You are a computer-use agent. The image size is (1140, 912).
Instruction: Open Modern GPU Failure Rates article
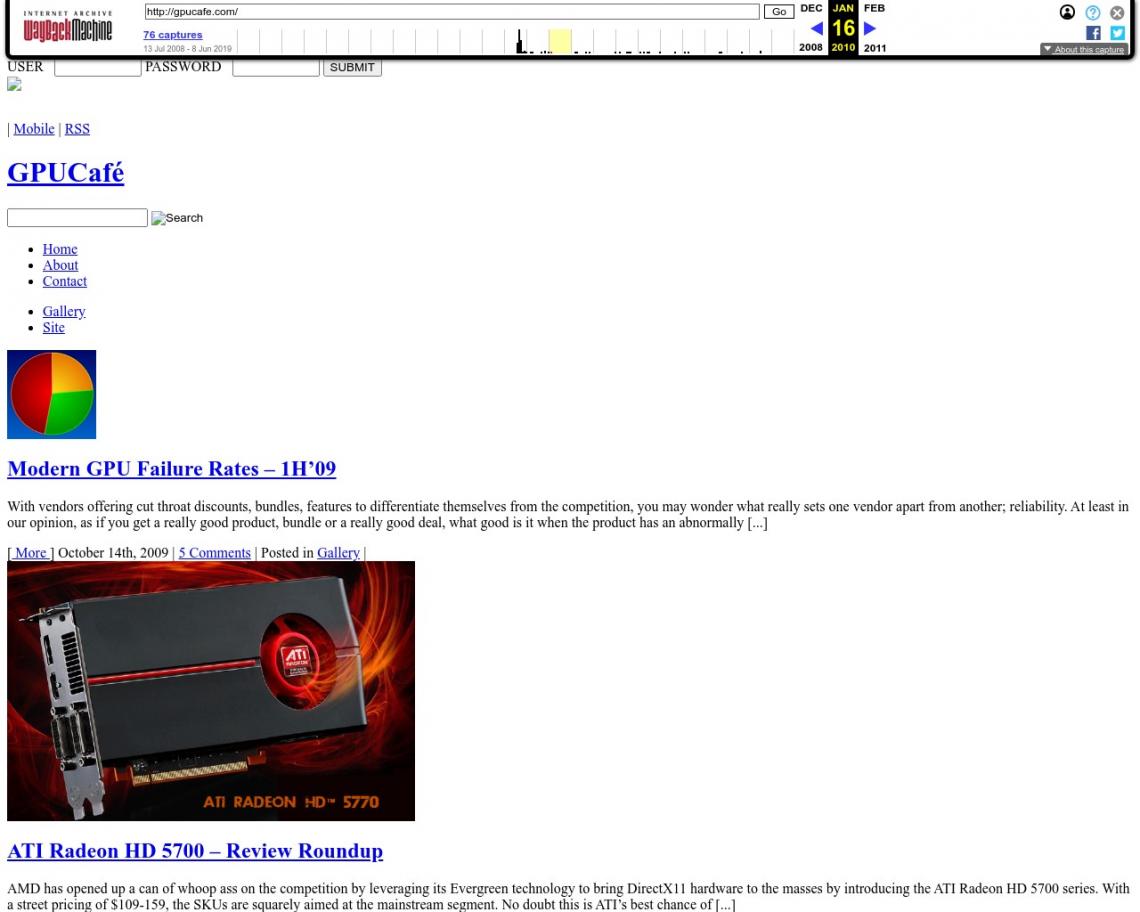[x=172, y=468]
